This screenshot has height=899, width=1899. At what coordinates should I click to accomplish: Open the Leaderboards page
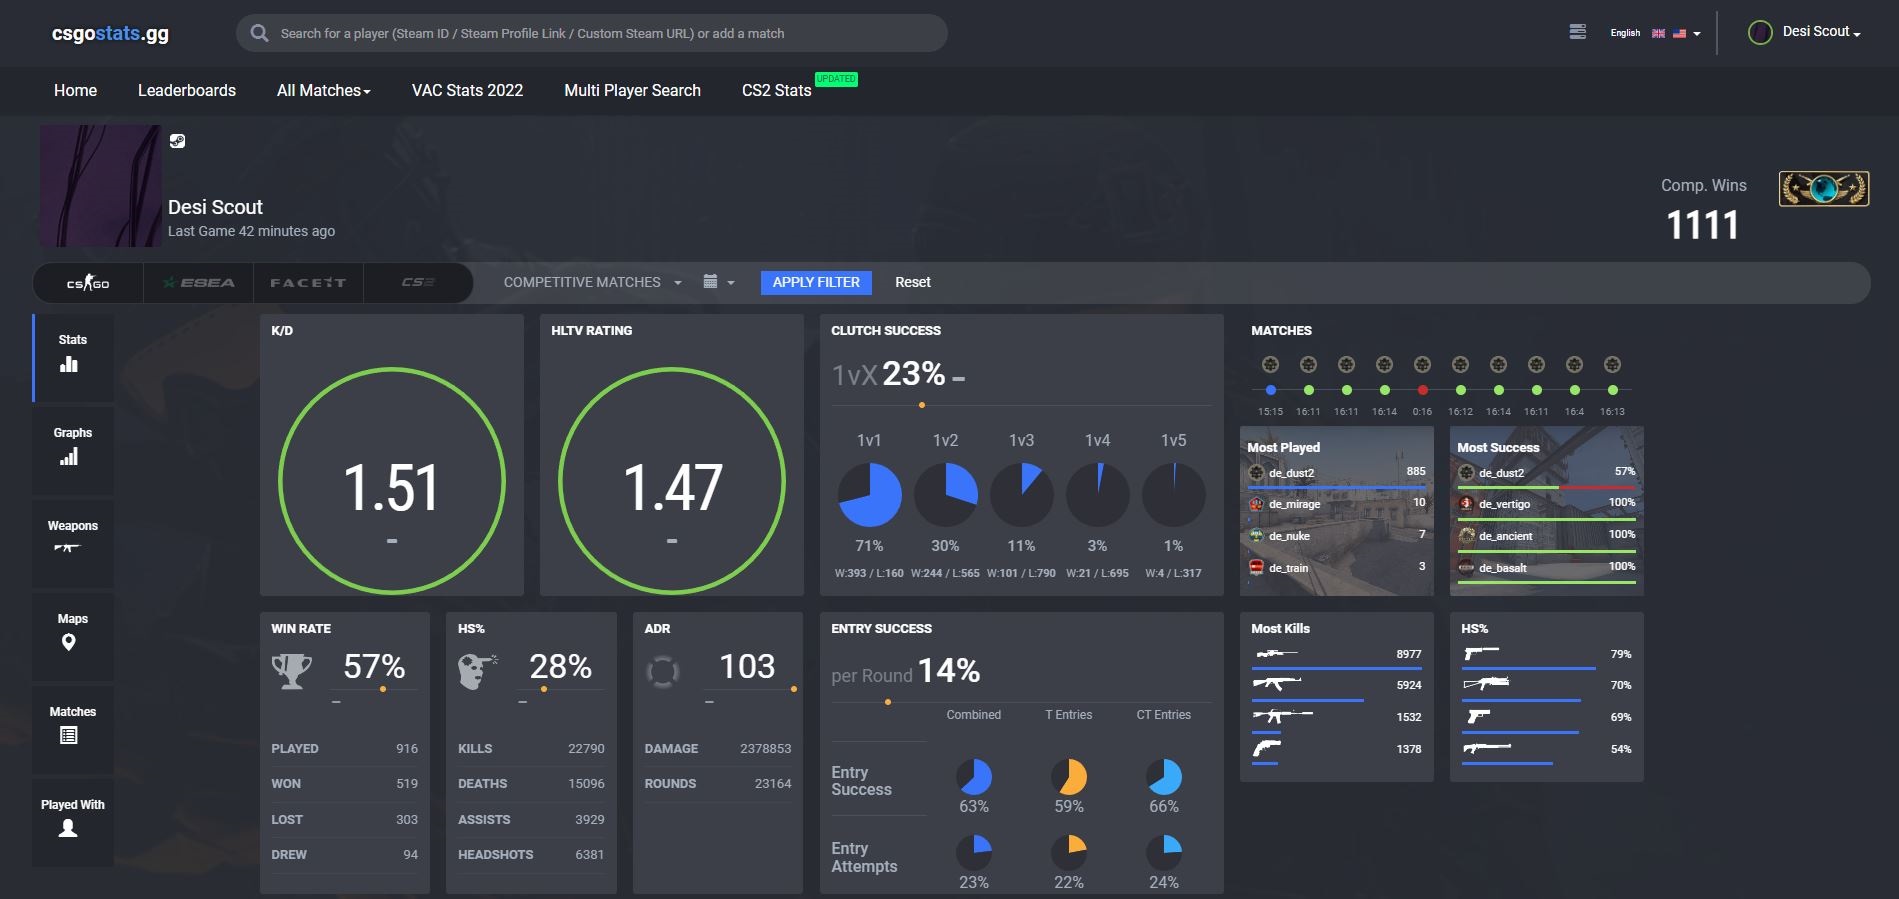coord(187,90)
